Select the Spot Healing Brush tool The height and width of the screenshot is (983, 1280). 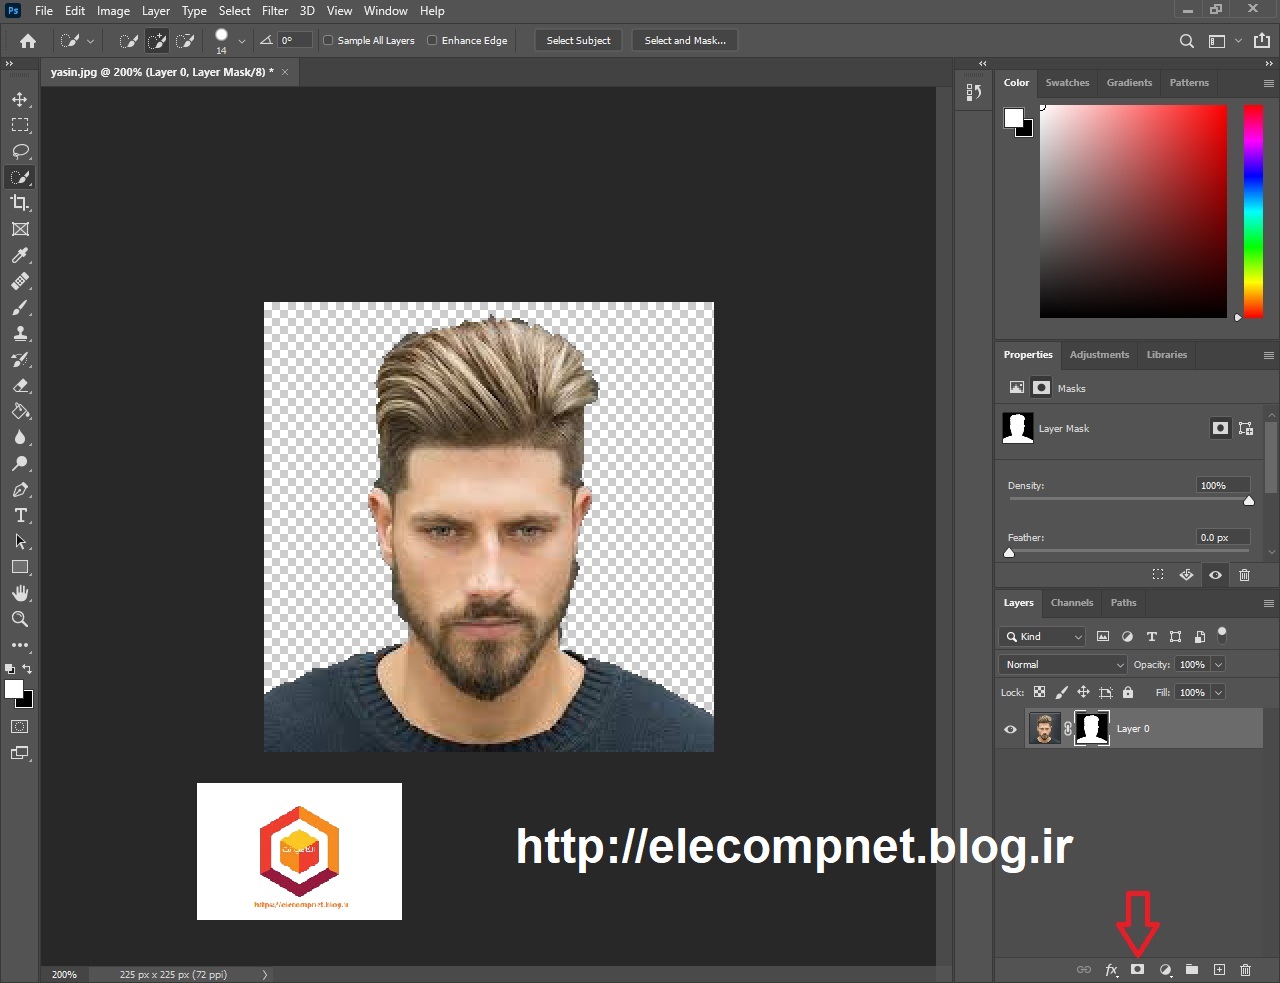[x=20, y=281]
